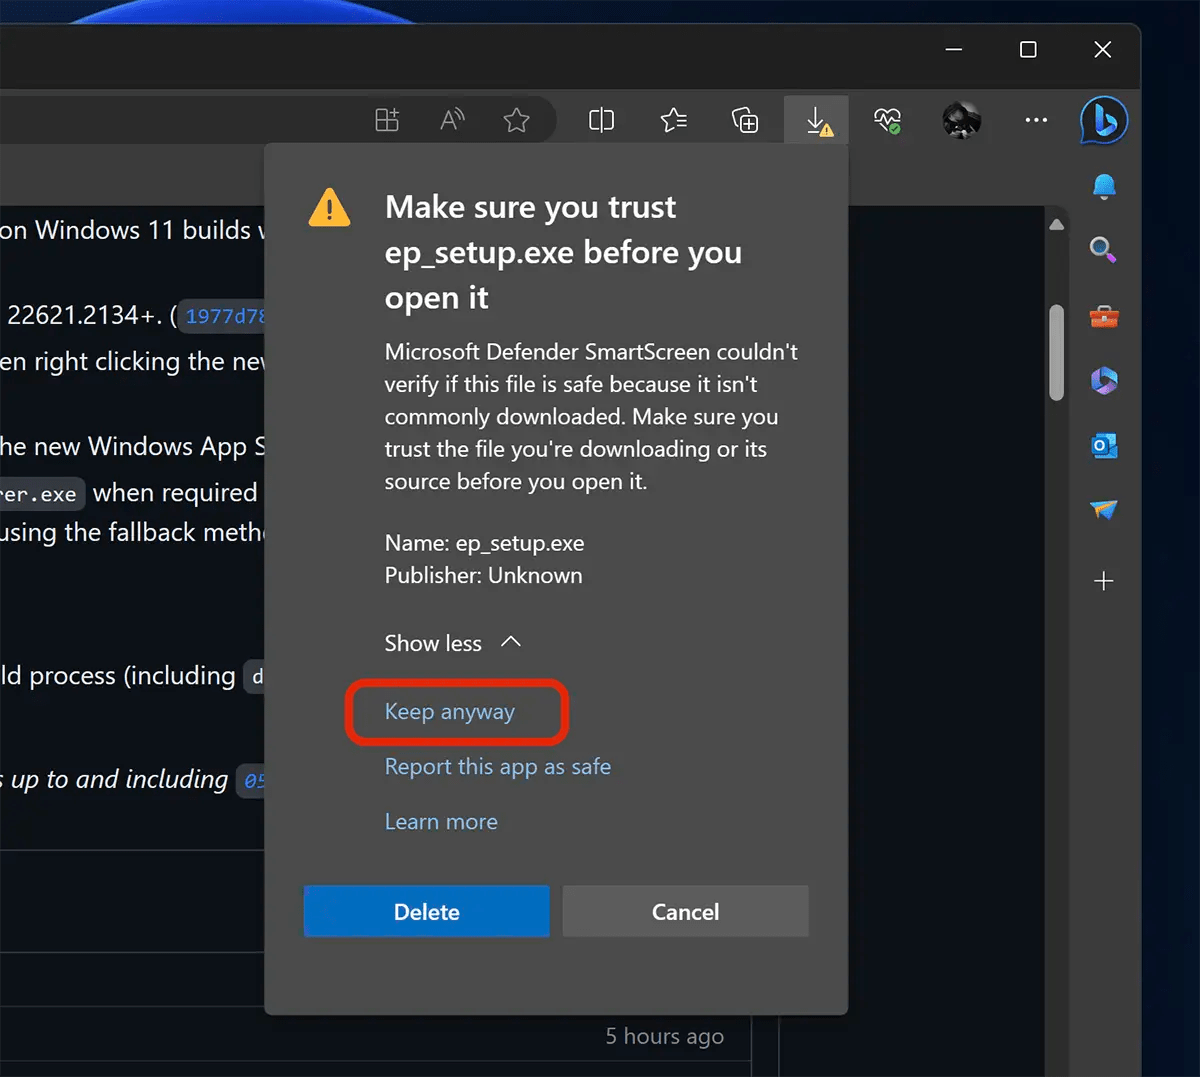Open the sidebar search tool
The width and height of the screenshot is (1200, 1077).
tap(1103, 251)
